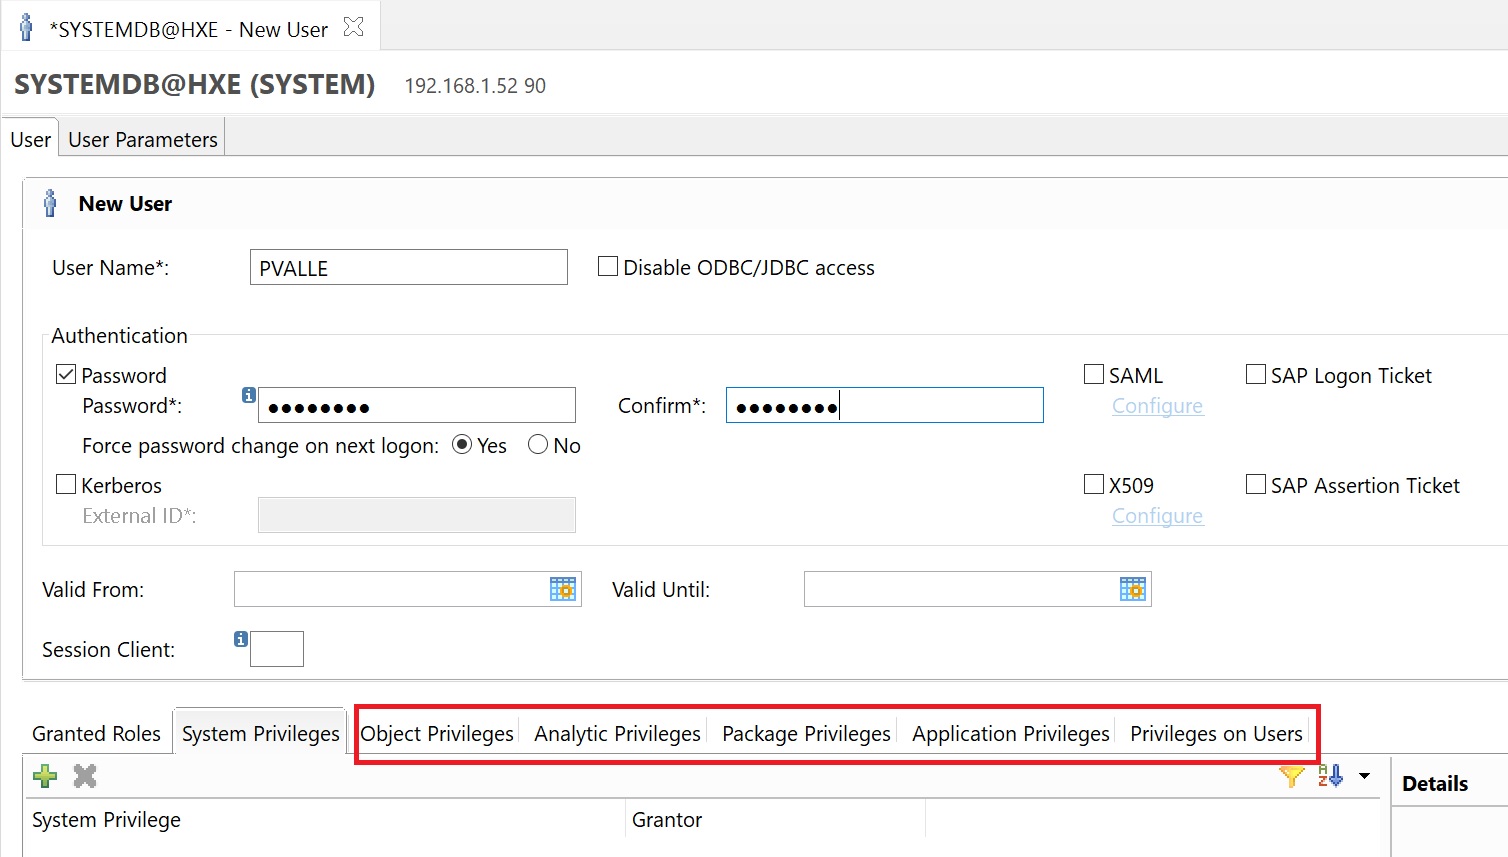Open the Valid From calendar picker
The height and width of the screenshot is (857, 1508).
click(x=563, y=589)
